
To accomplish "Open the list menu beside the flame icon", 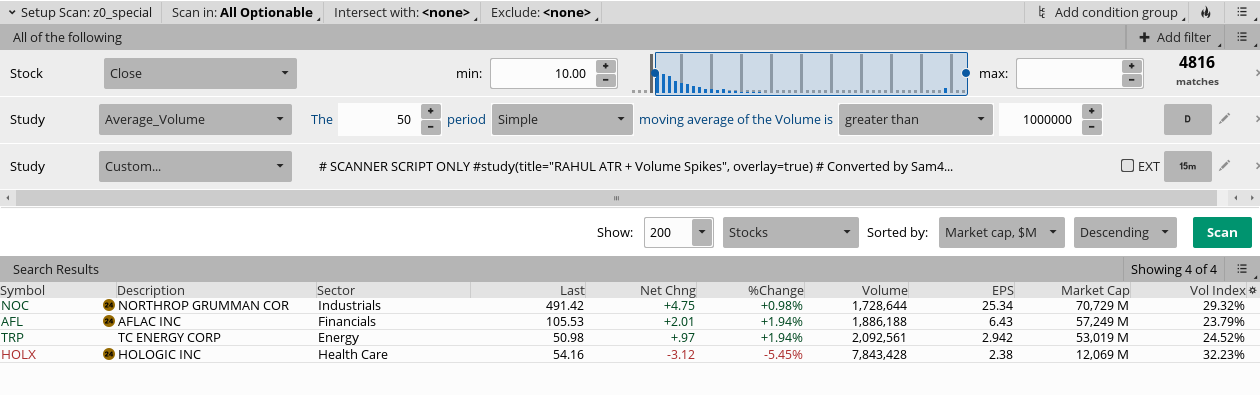I will (x=1240, y=13).
